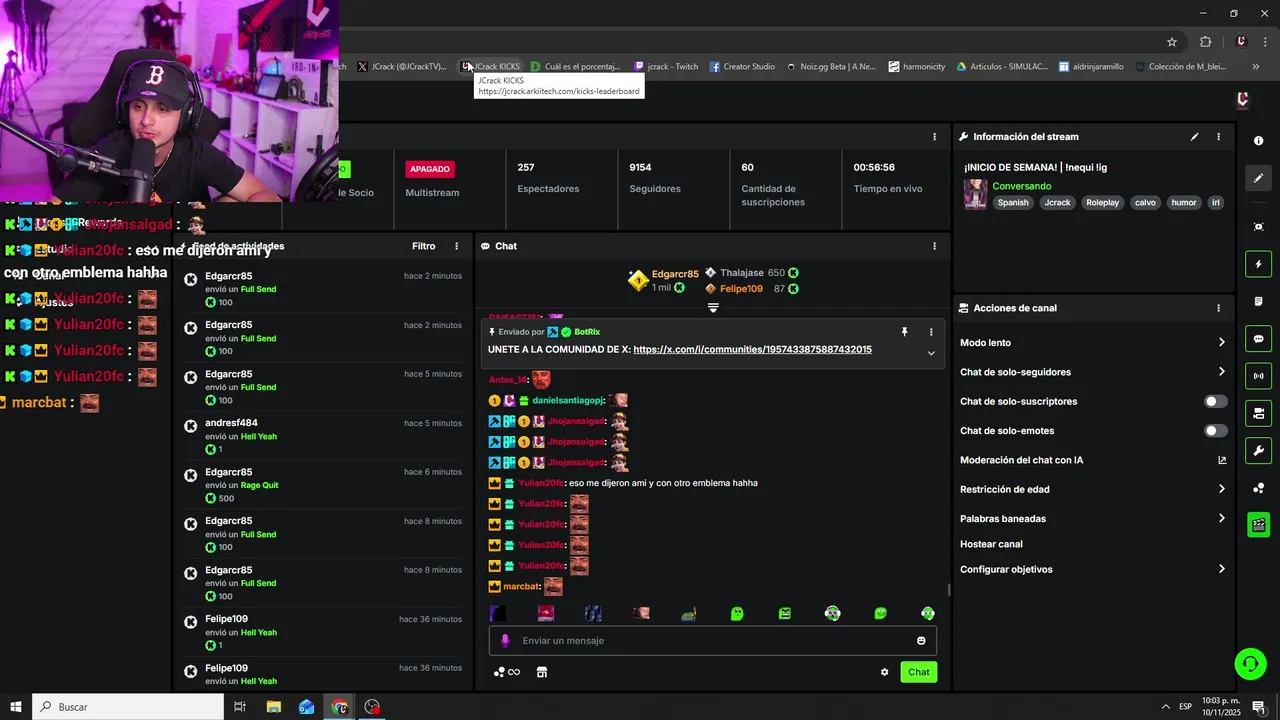This screenshot has height=720, width=1280.
Task: Click the Windows Start button
Action: click(x=15, y=707)
